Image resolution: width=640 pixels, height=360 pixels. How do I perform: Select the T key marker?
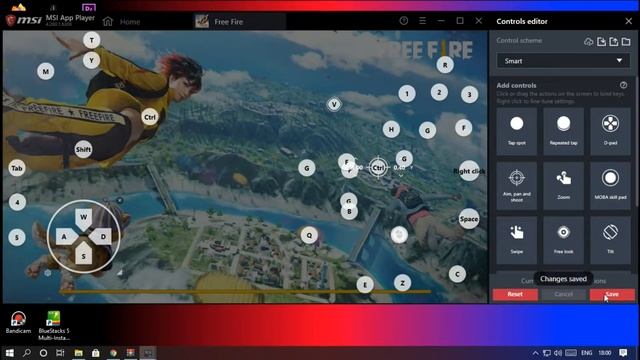tap(91, 40)
